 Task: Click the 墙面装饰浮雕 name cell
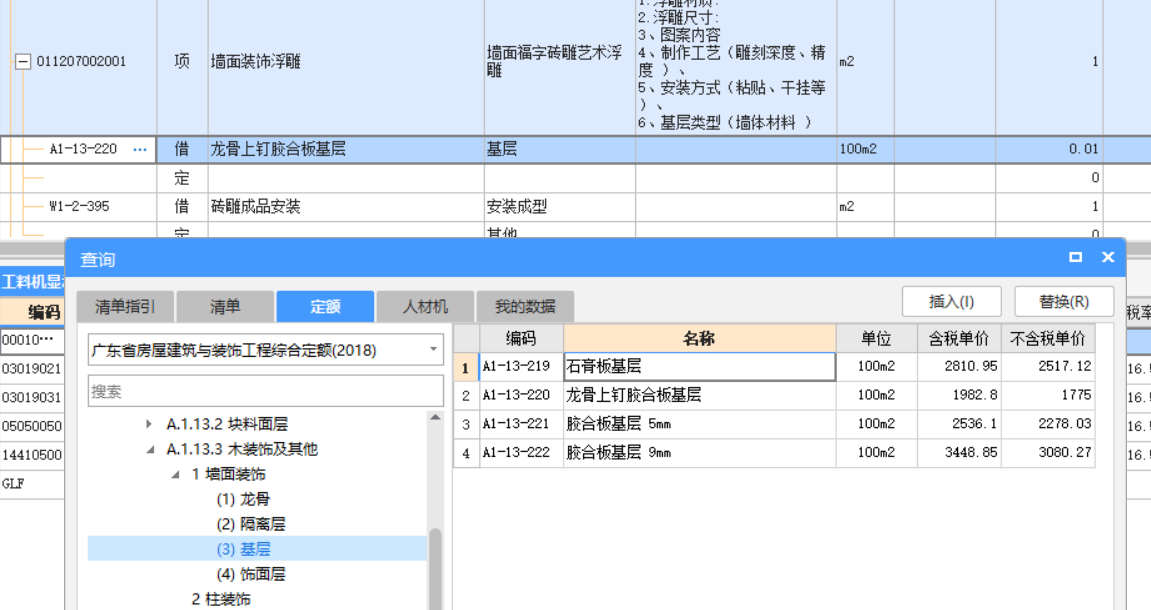(x=346, y=62)
